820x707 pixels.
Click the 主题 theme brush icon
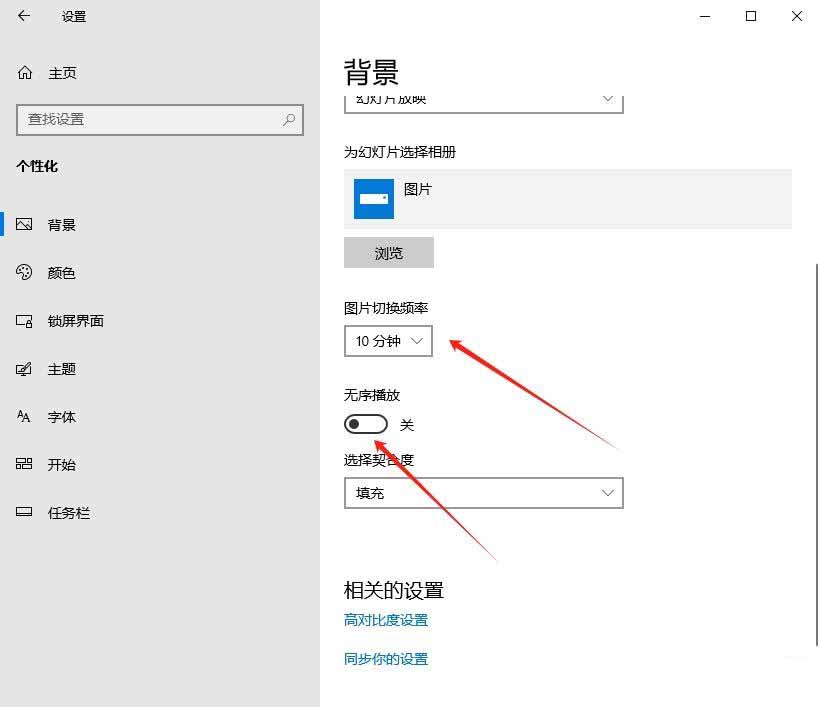tap(24, 369)
